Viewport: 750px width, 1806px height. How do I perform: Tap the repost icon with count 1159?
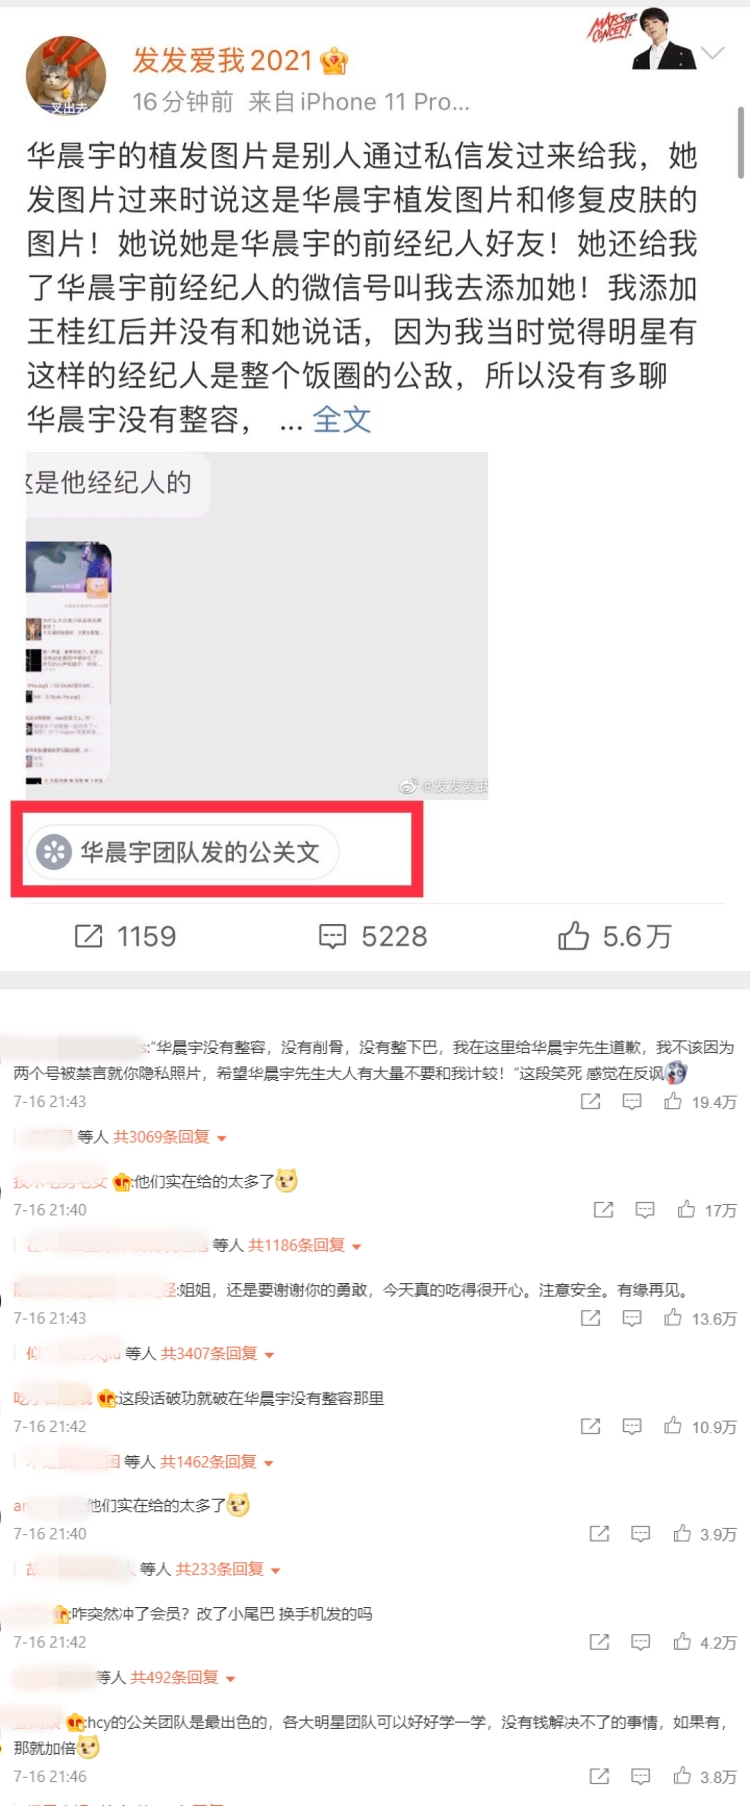89,936
